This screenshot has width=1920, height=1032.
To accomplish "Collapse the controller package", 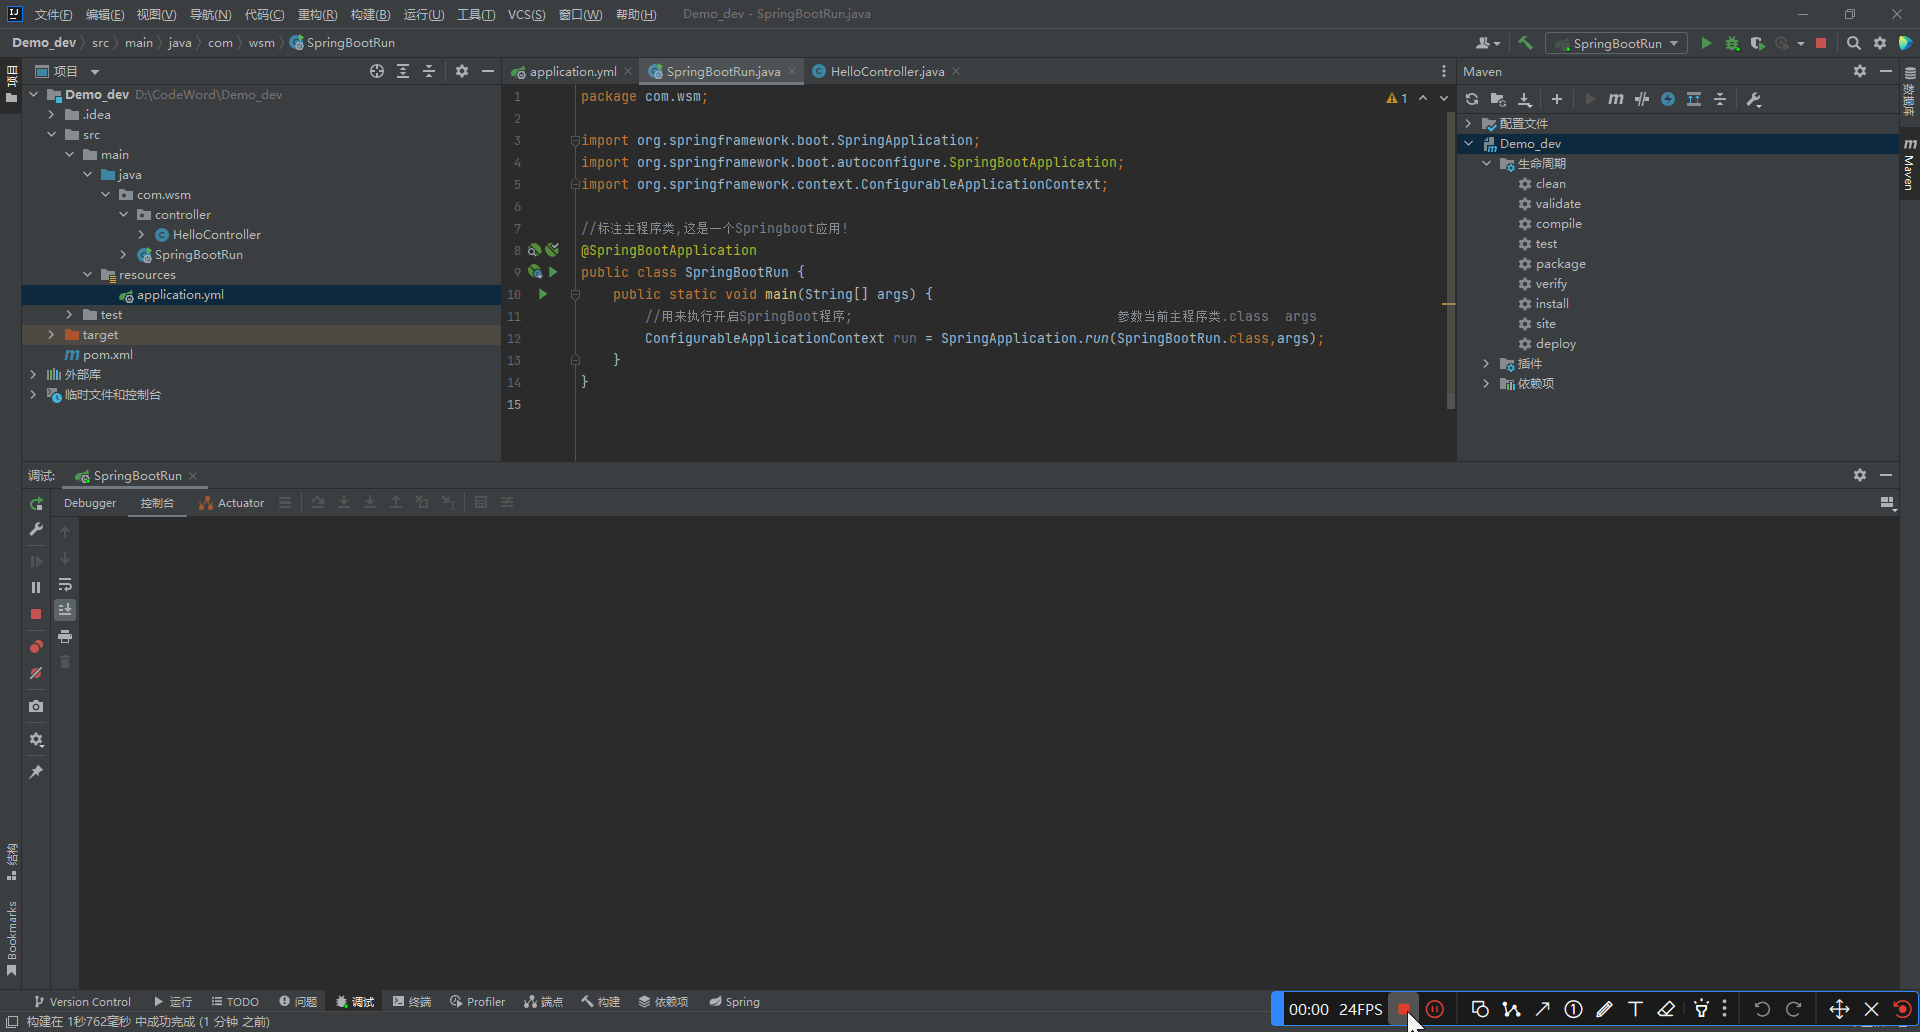I will pyautogui.click(x=124, y=215).
